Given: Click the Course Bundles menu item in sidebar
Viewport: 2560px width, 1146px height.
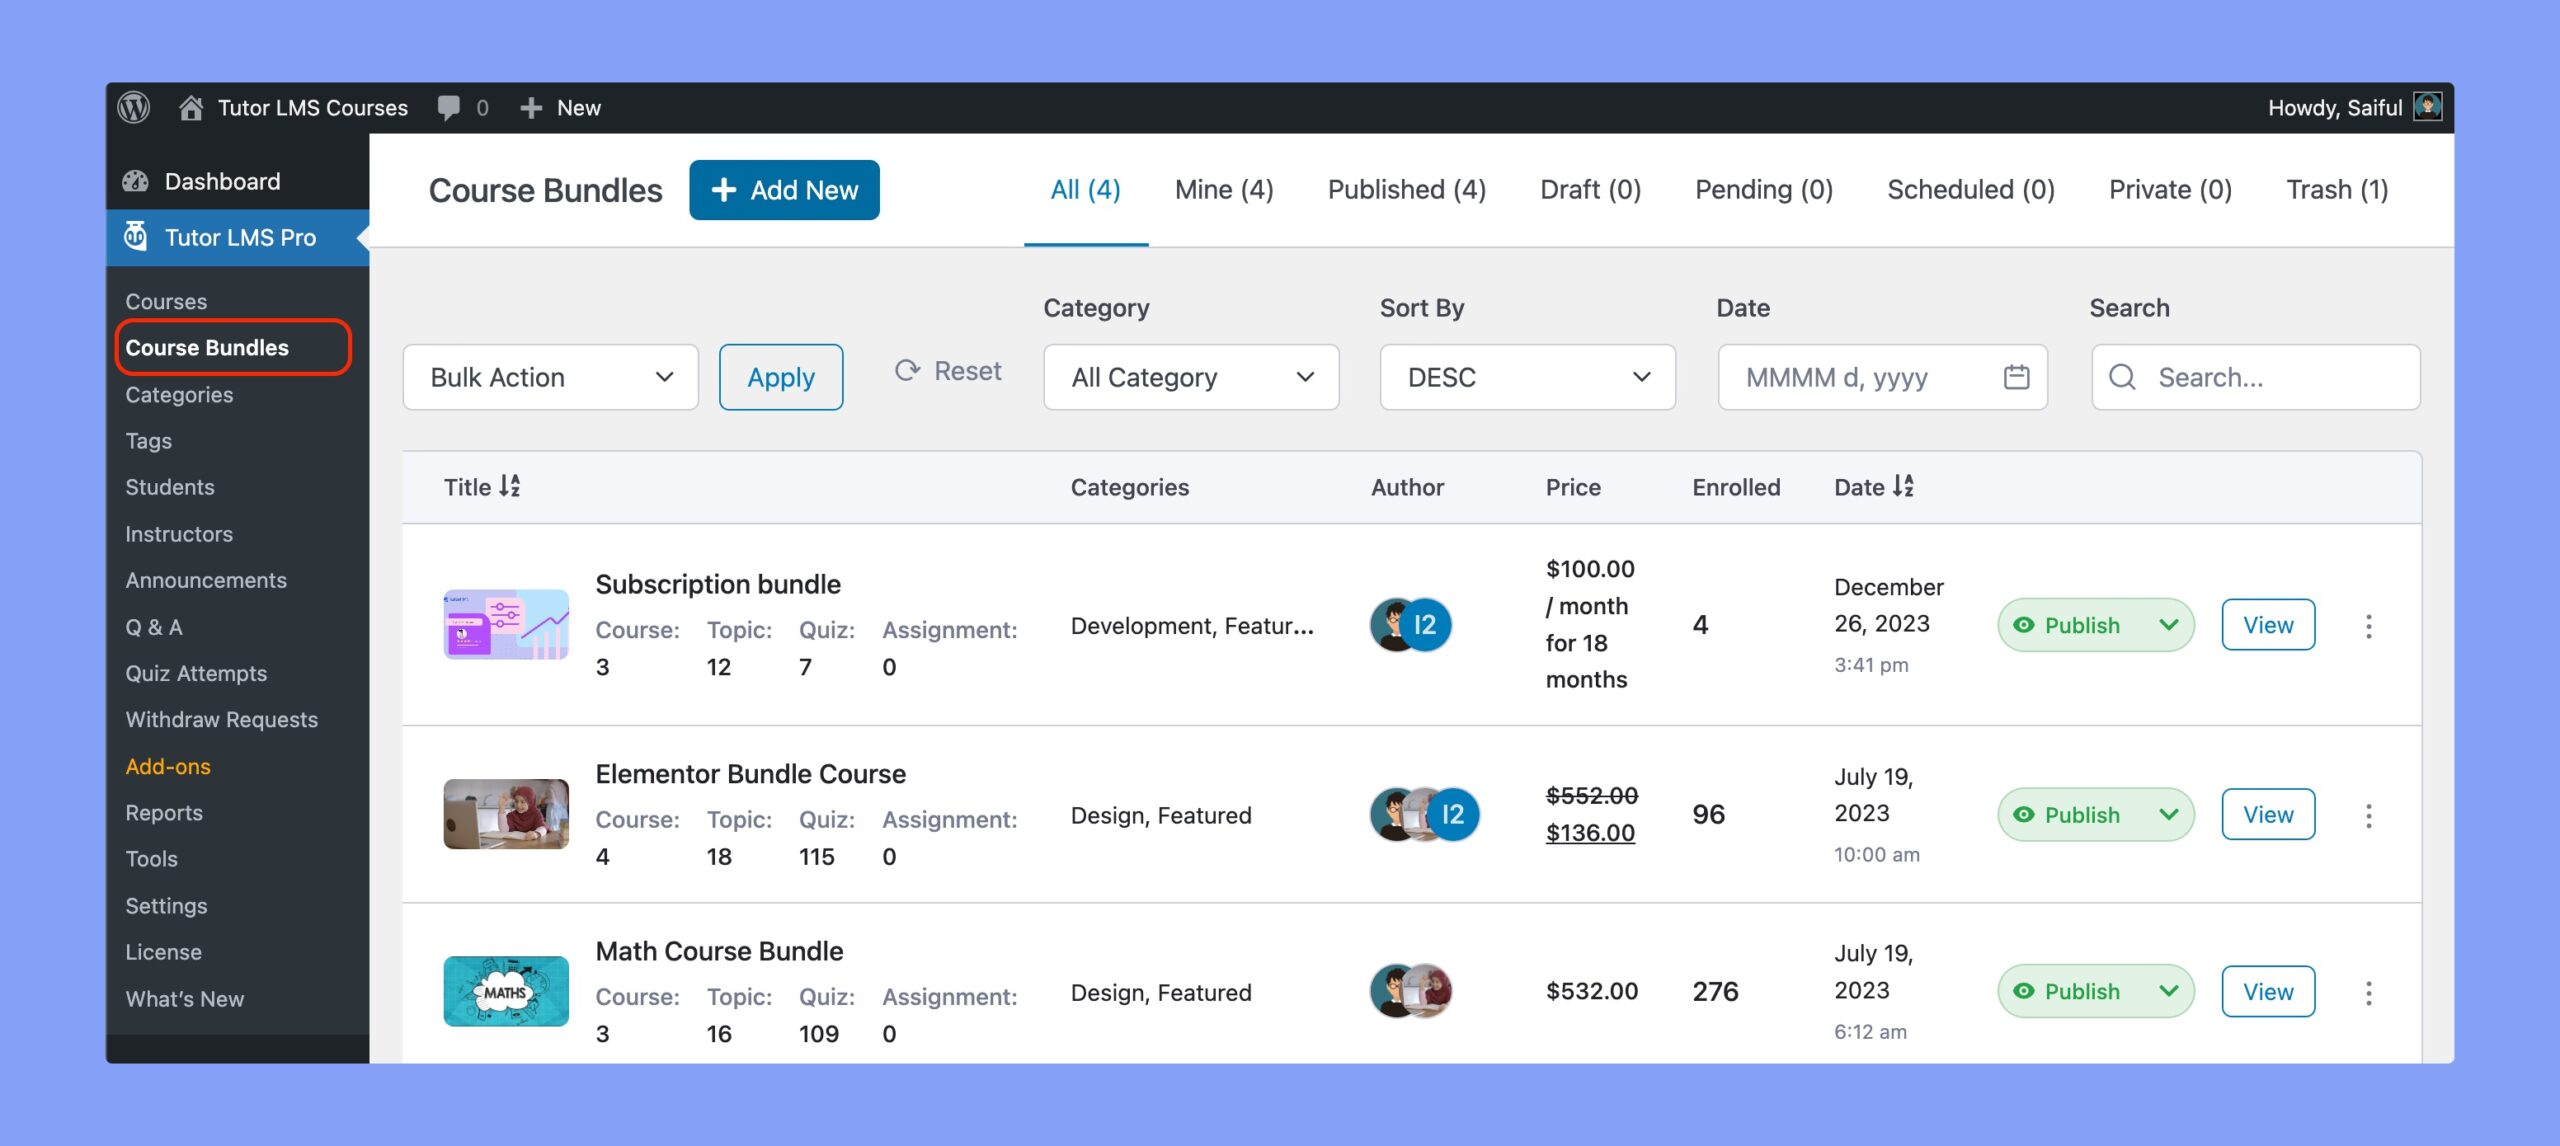Looking at the screenshot, I should pyautogui.click(x=207, y=348).
